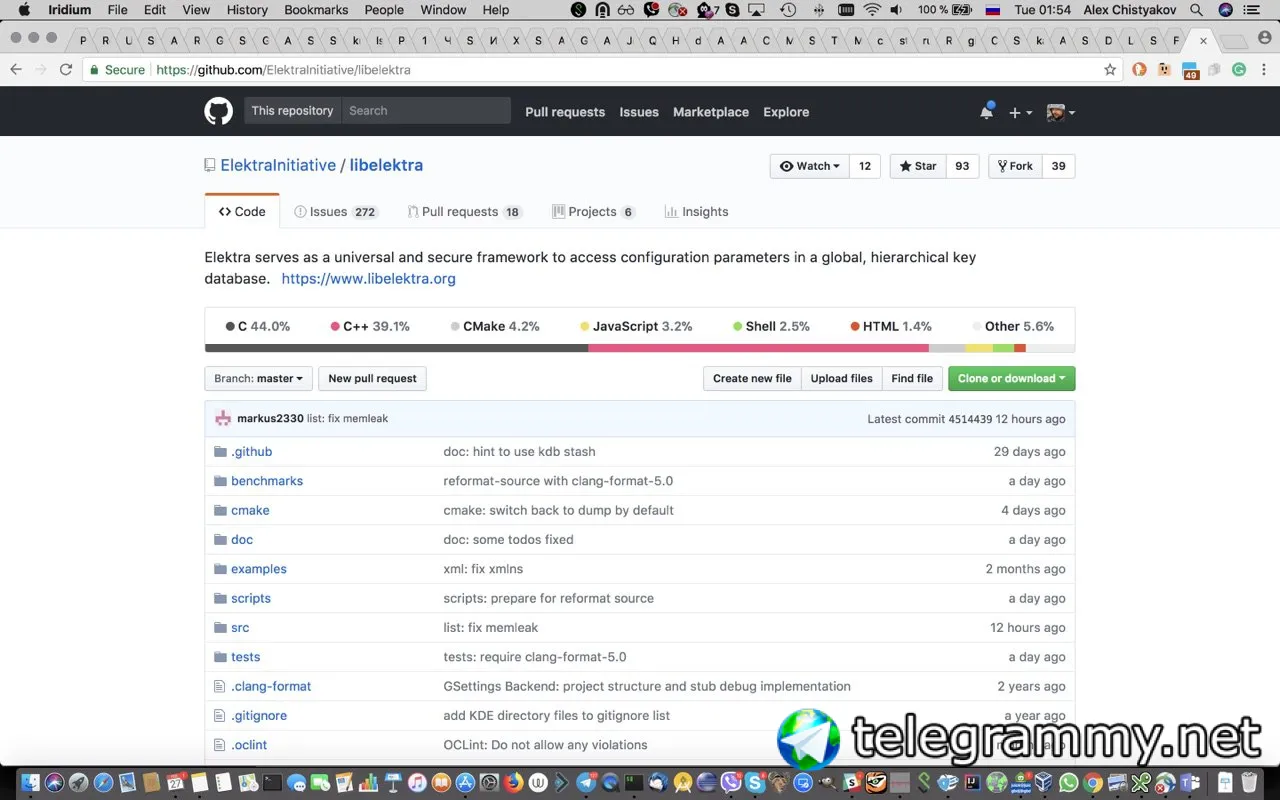Viewport: 1280px width, 800px height.
Task: Click the GitHub search input field
Action: click(426, 111)
